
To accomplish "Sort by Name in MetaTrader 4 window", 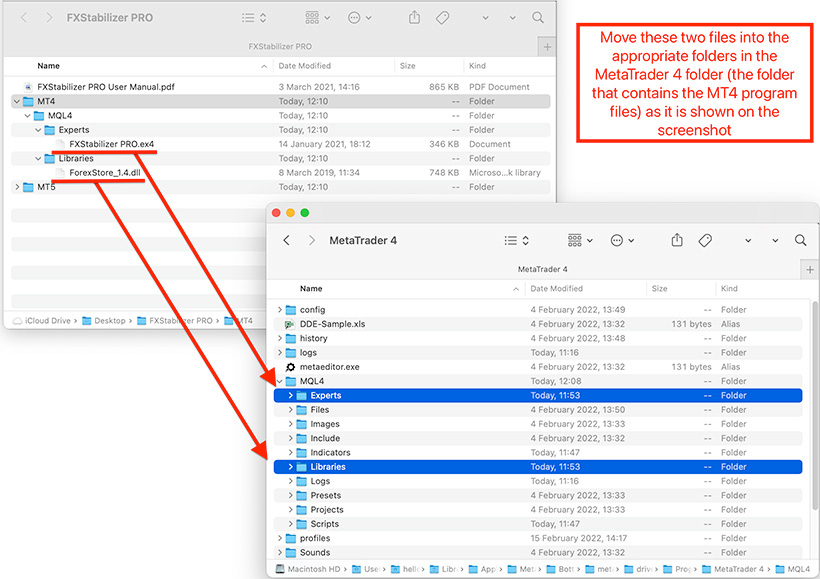I will 311,289.
